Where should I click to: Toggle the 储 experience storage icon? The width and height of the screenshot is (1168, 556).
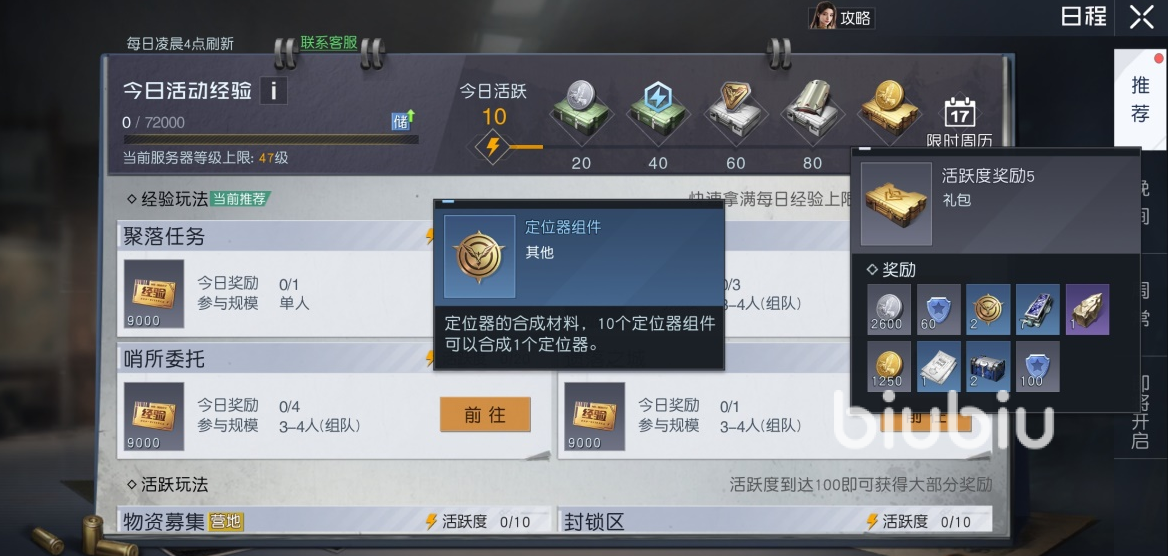tap(403, 120)
